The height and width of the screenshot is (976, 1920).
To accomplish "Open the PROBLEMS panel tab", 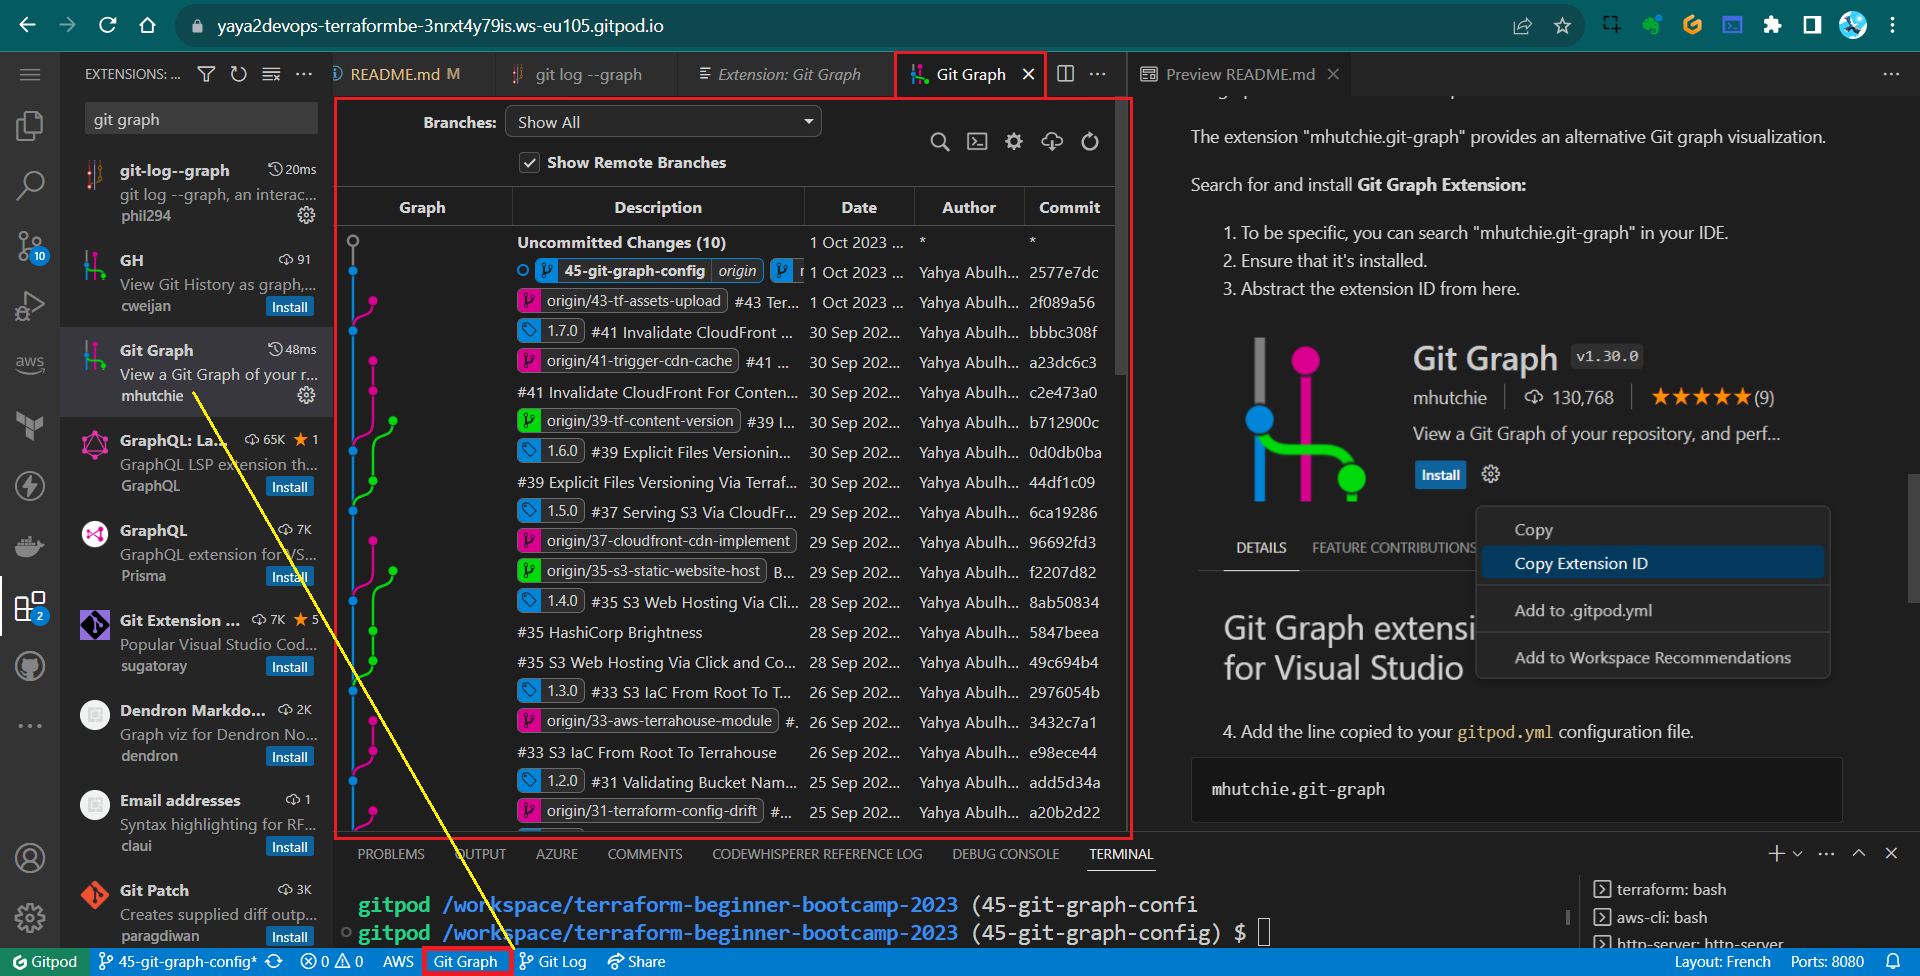I will 391,854.
